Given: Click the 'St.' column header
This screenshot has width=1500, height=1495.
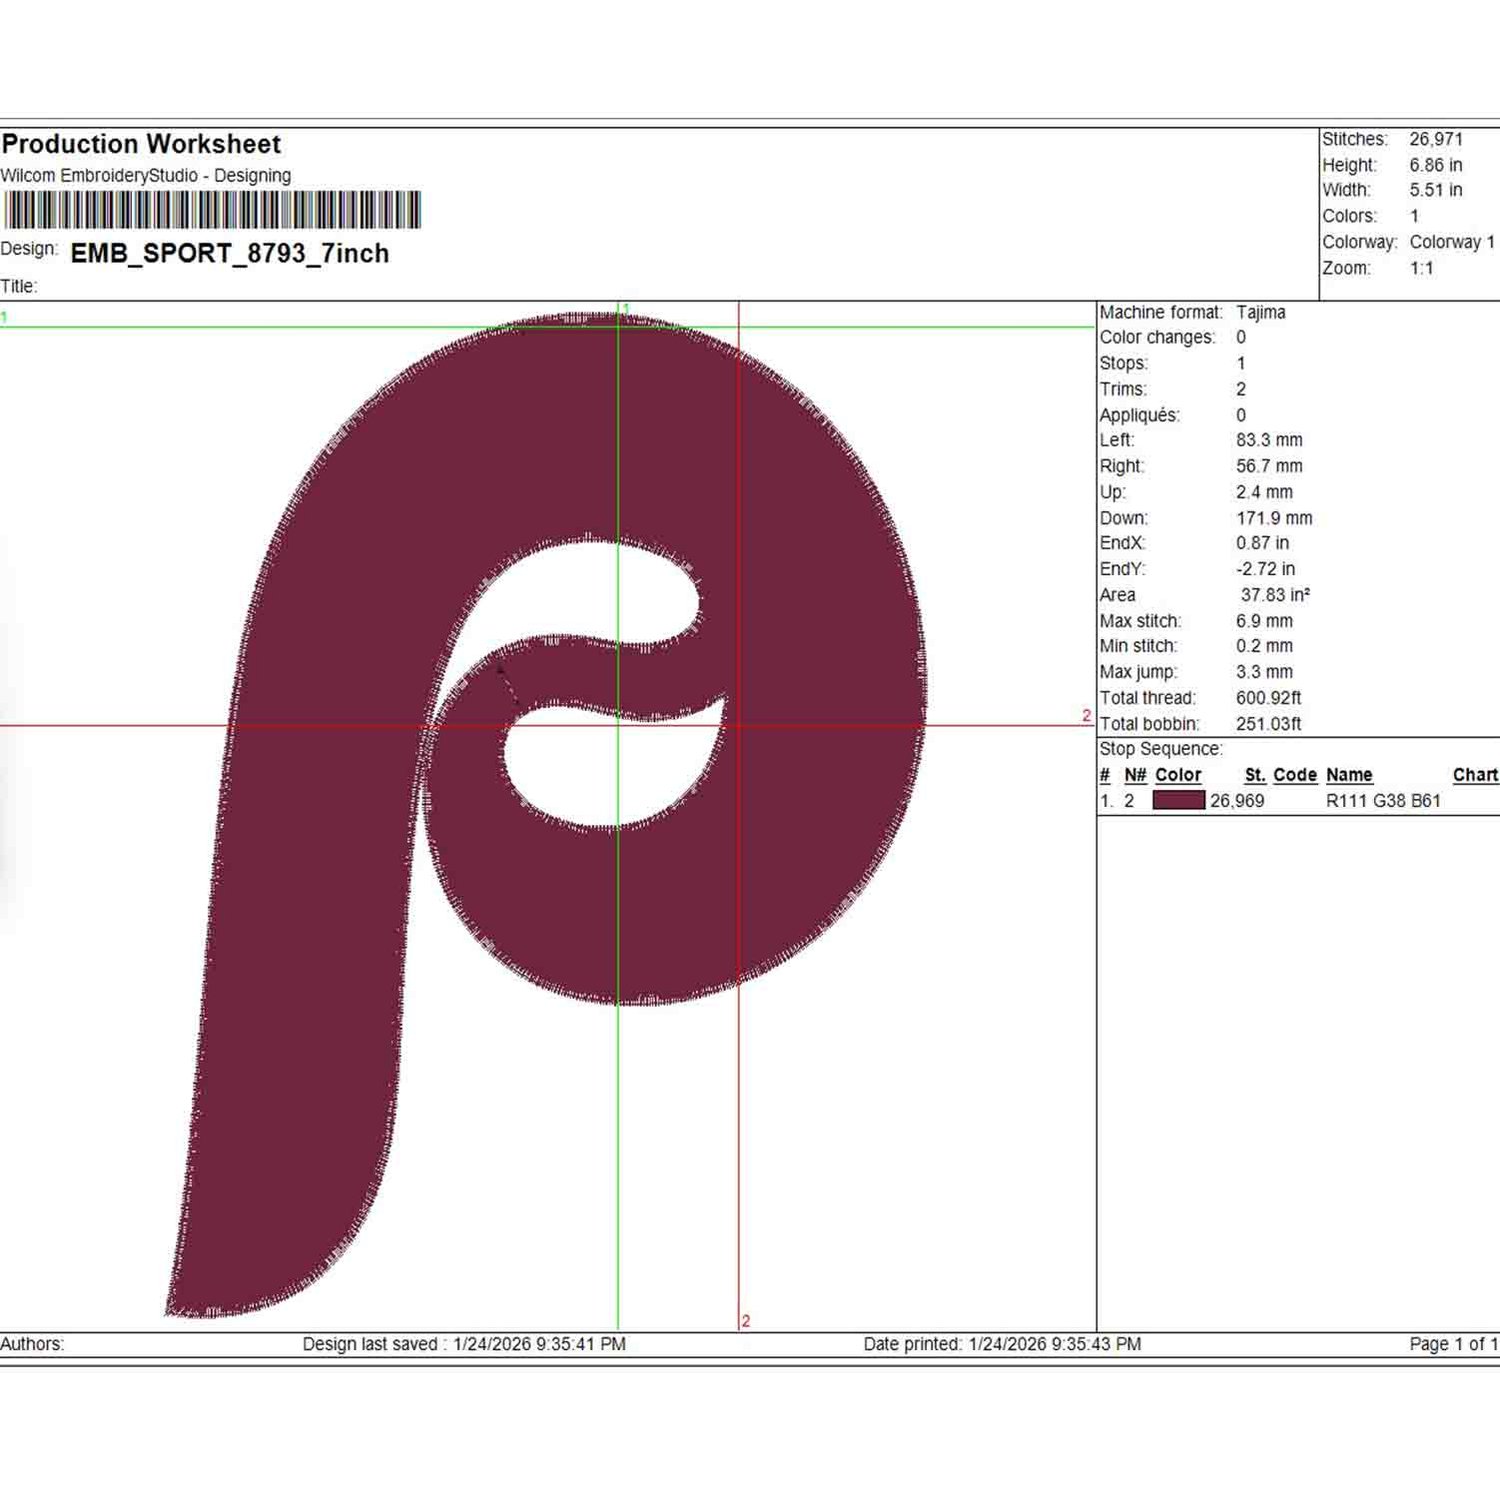Looking at the screenshot, I should 1255,775.
